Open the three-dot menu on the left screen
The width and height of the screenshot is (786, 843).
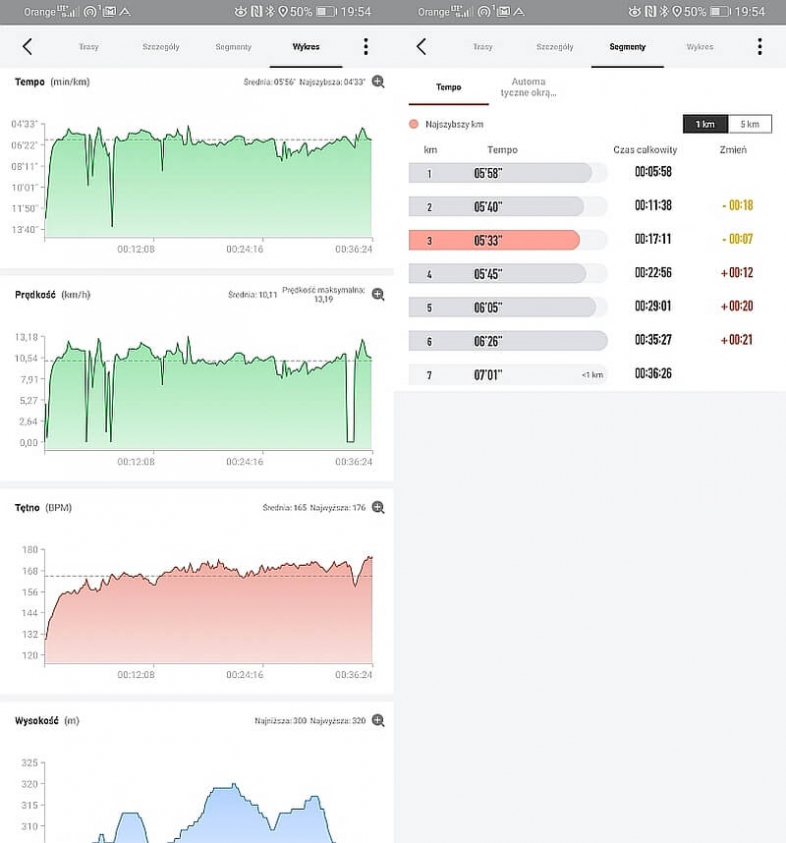[366, 47]
